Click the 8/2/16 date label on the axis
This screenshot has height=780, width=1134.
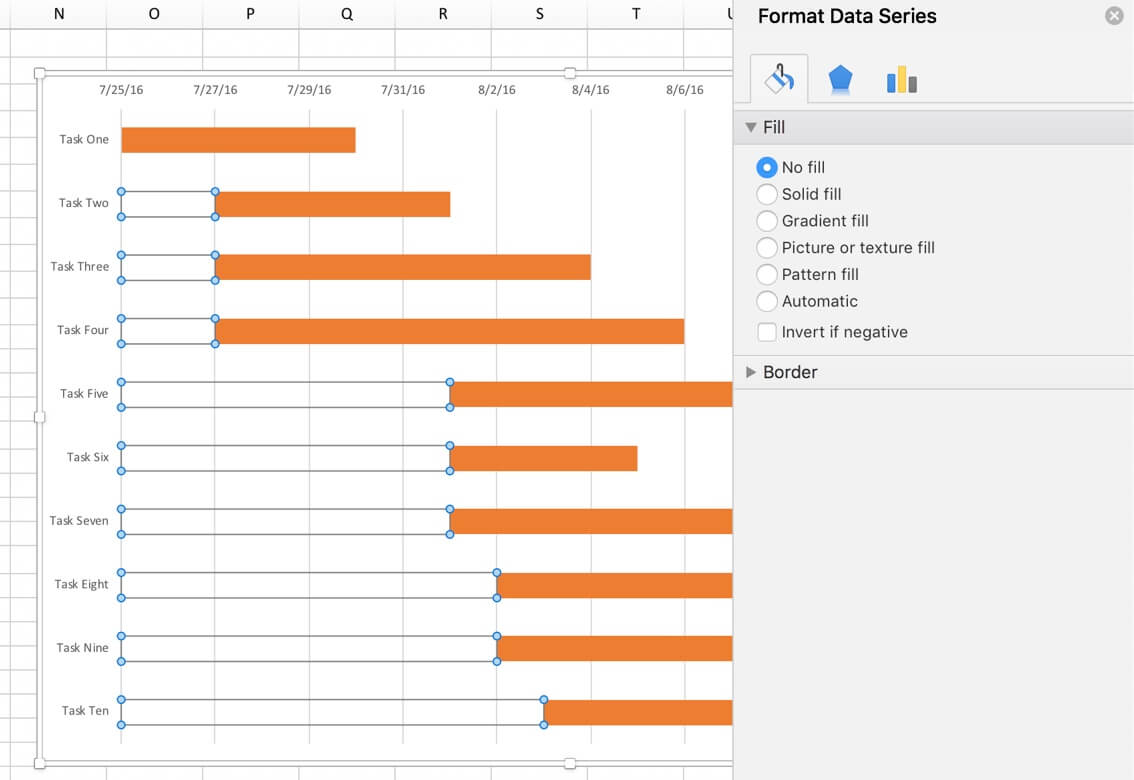click(497, 89)
